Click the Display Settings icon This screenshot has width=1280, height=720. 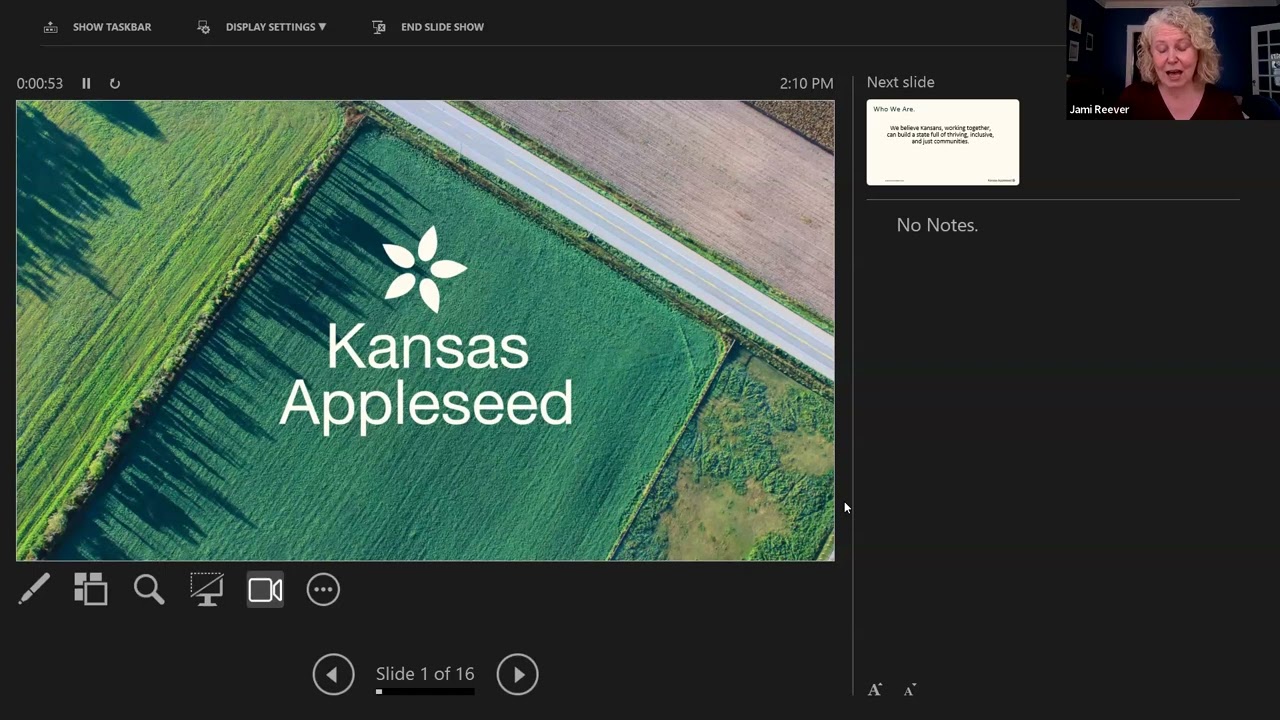[204, 27]
